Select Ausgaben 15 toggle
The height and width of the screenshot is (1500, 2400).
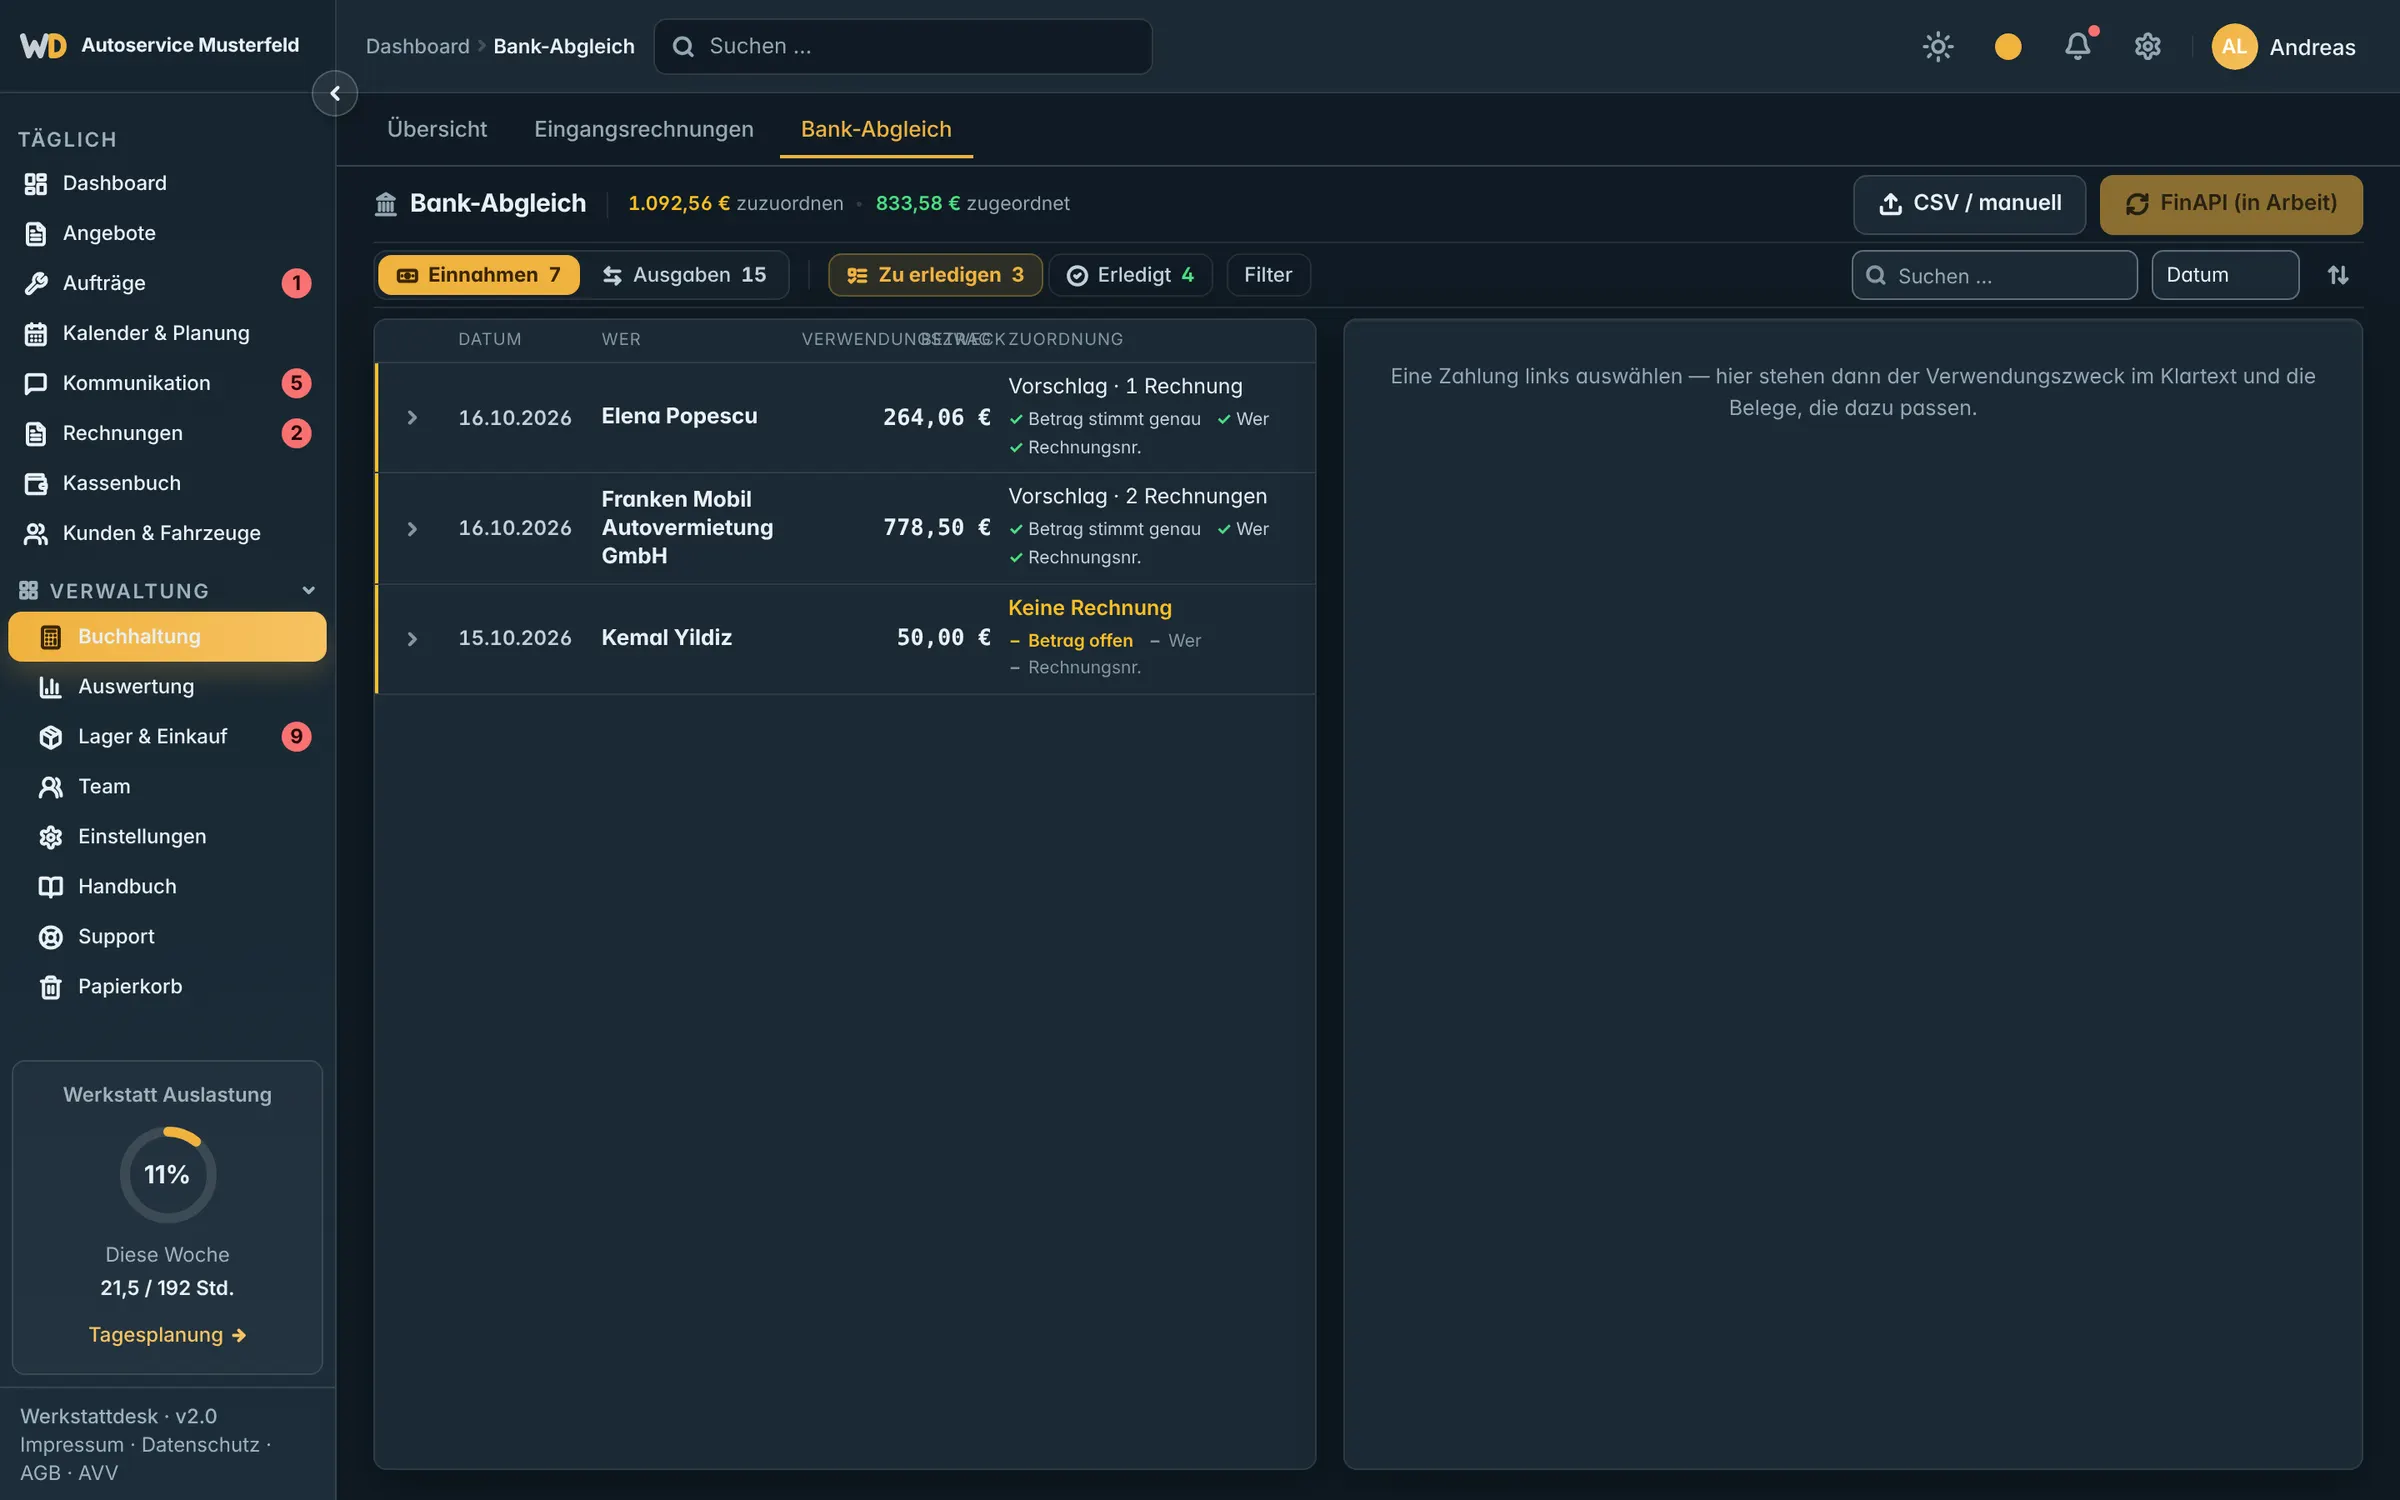(684, 275)
